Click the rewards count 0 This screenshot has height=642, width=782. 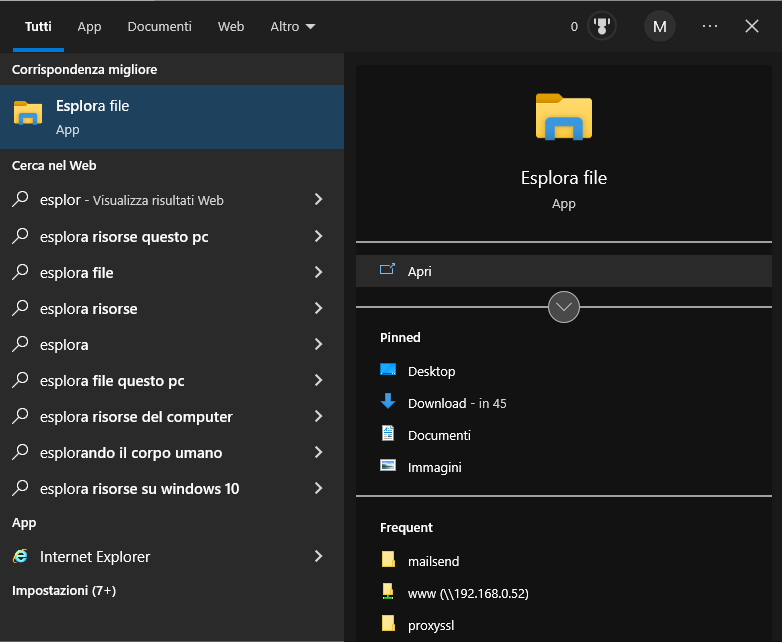pos(574,26)
